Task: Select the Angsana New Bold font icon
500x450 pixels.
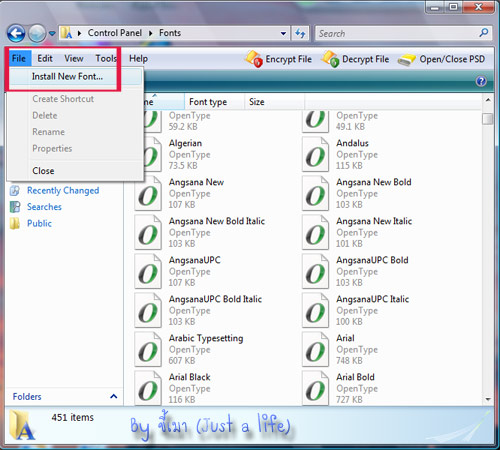Action: pyautogui.click(x=315, y=193)
